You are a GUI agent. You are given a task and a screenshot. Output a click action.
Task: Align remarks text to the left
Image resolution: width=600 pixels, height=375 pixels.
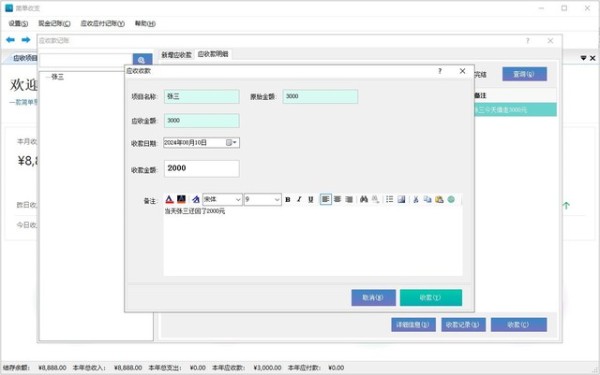(x=326, y=199)
